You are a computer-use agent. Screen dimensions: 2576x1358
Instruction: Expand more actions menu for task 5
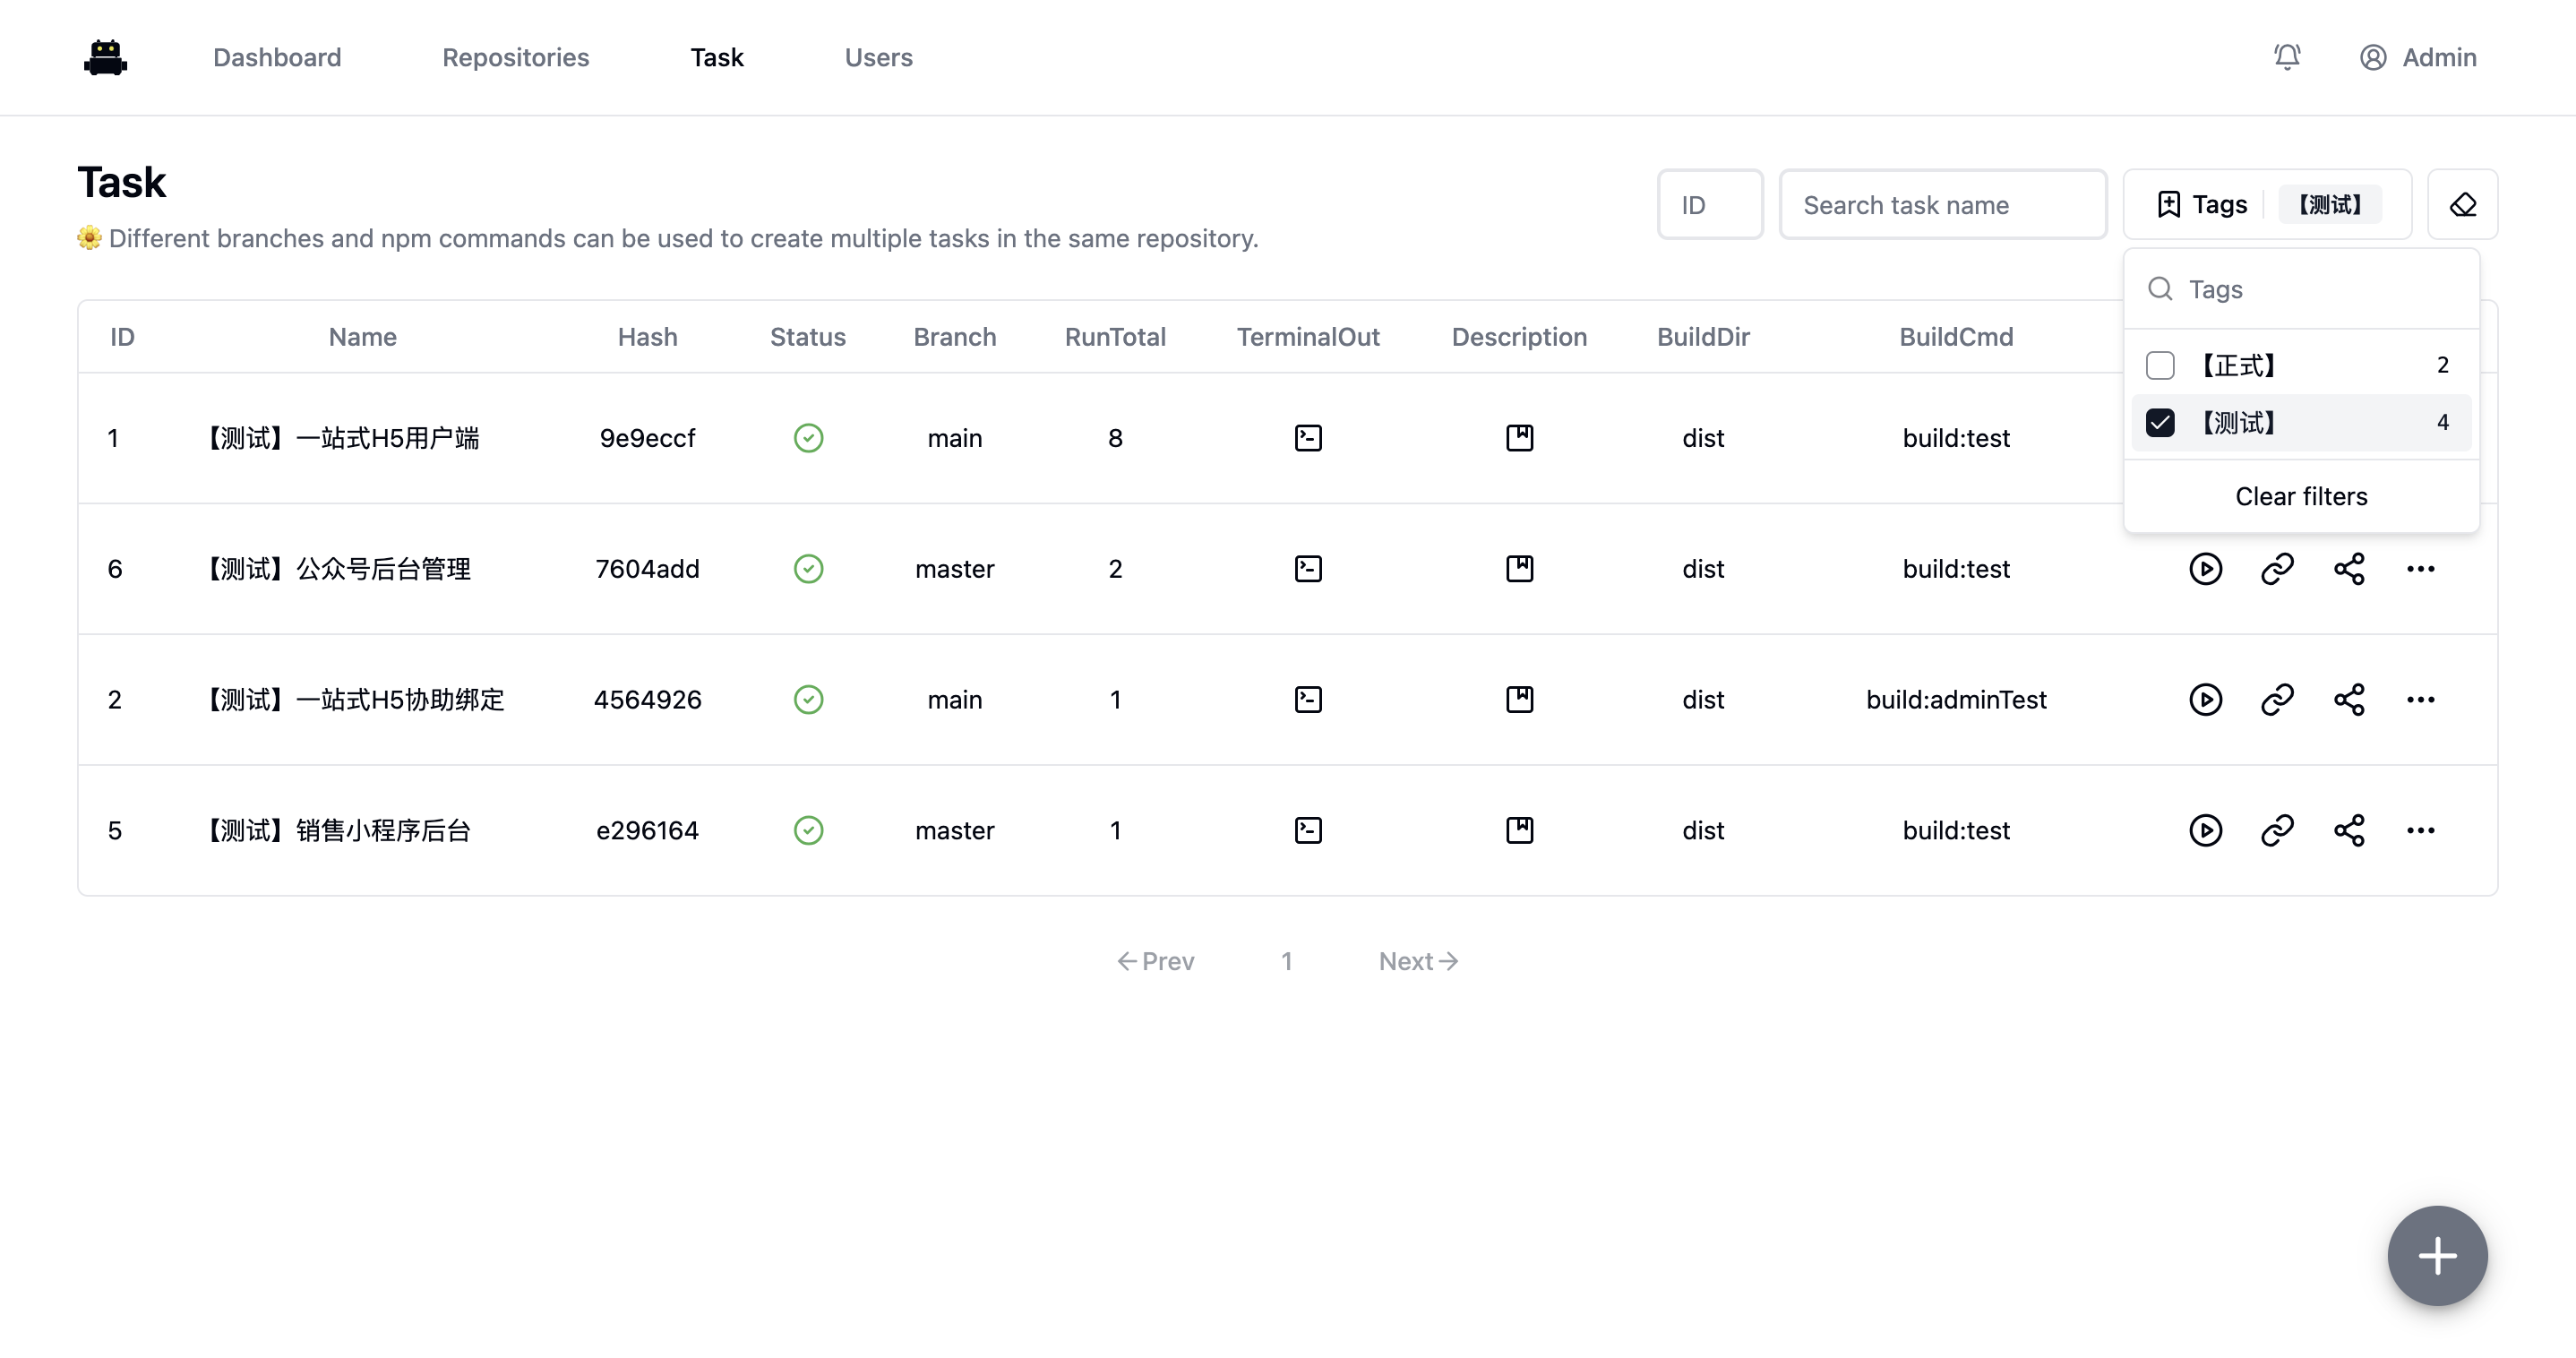(2420, 830)
